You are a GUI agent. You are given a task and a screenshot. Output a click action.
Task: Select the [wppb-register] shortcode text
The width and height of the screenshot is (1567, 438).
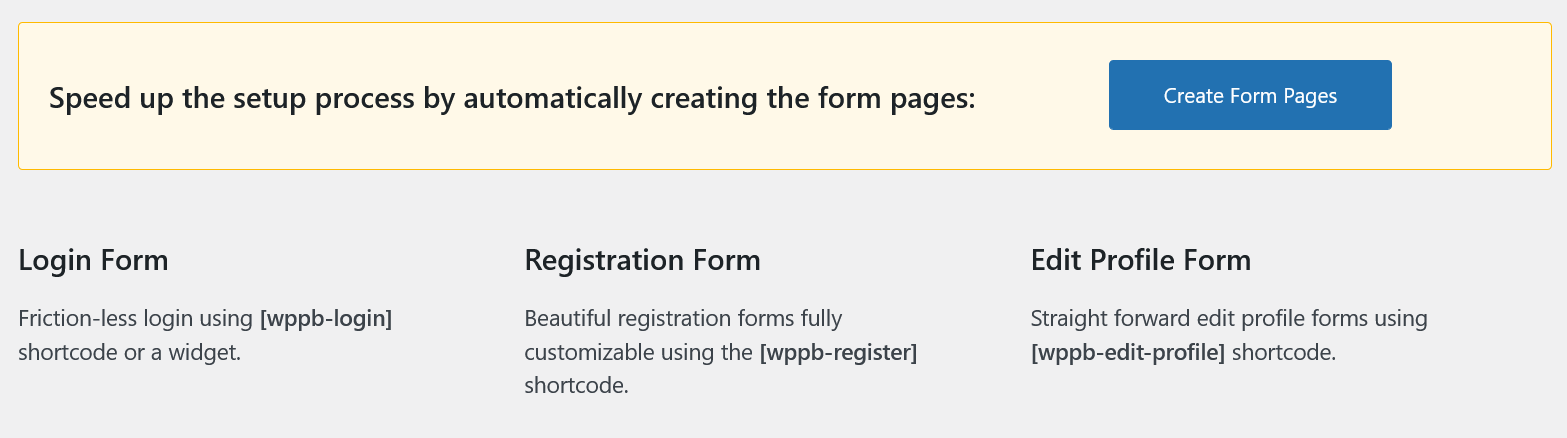pos(838,352)
